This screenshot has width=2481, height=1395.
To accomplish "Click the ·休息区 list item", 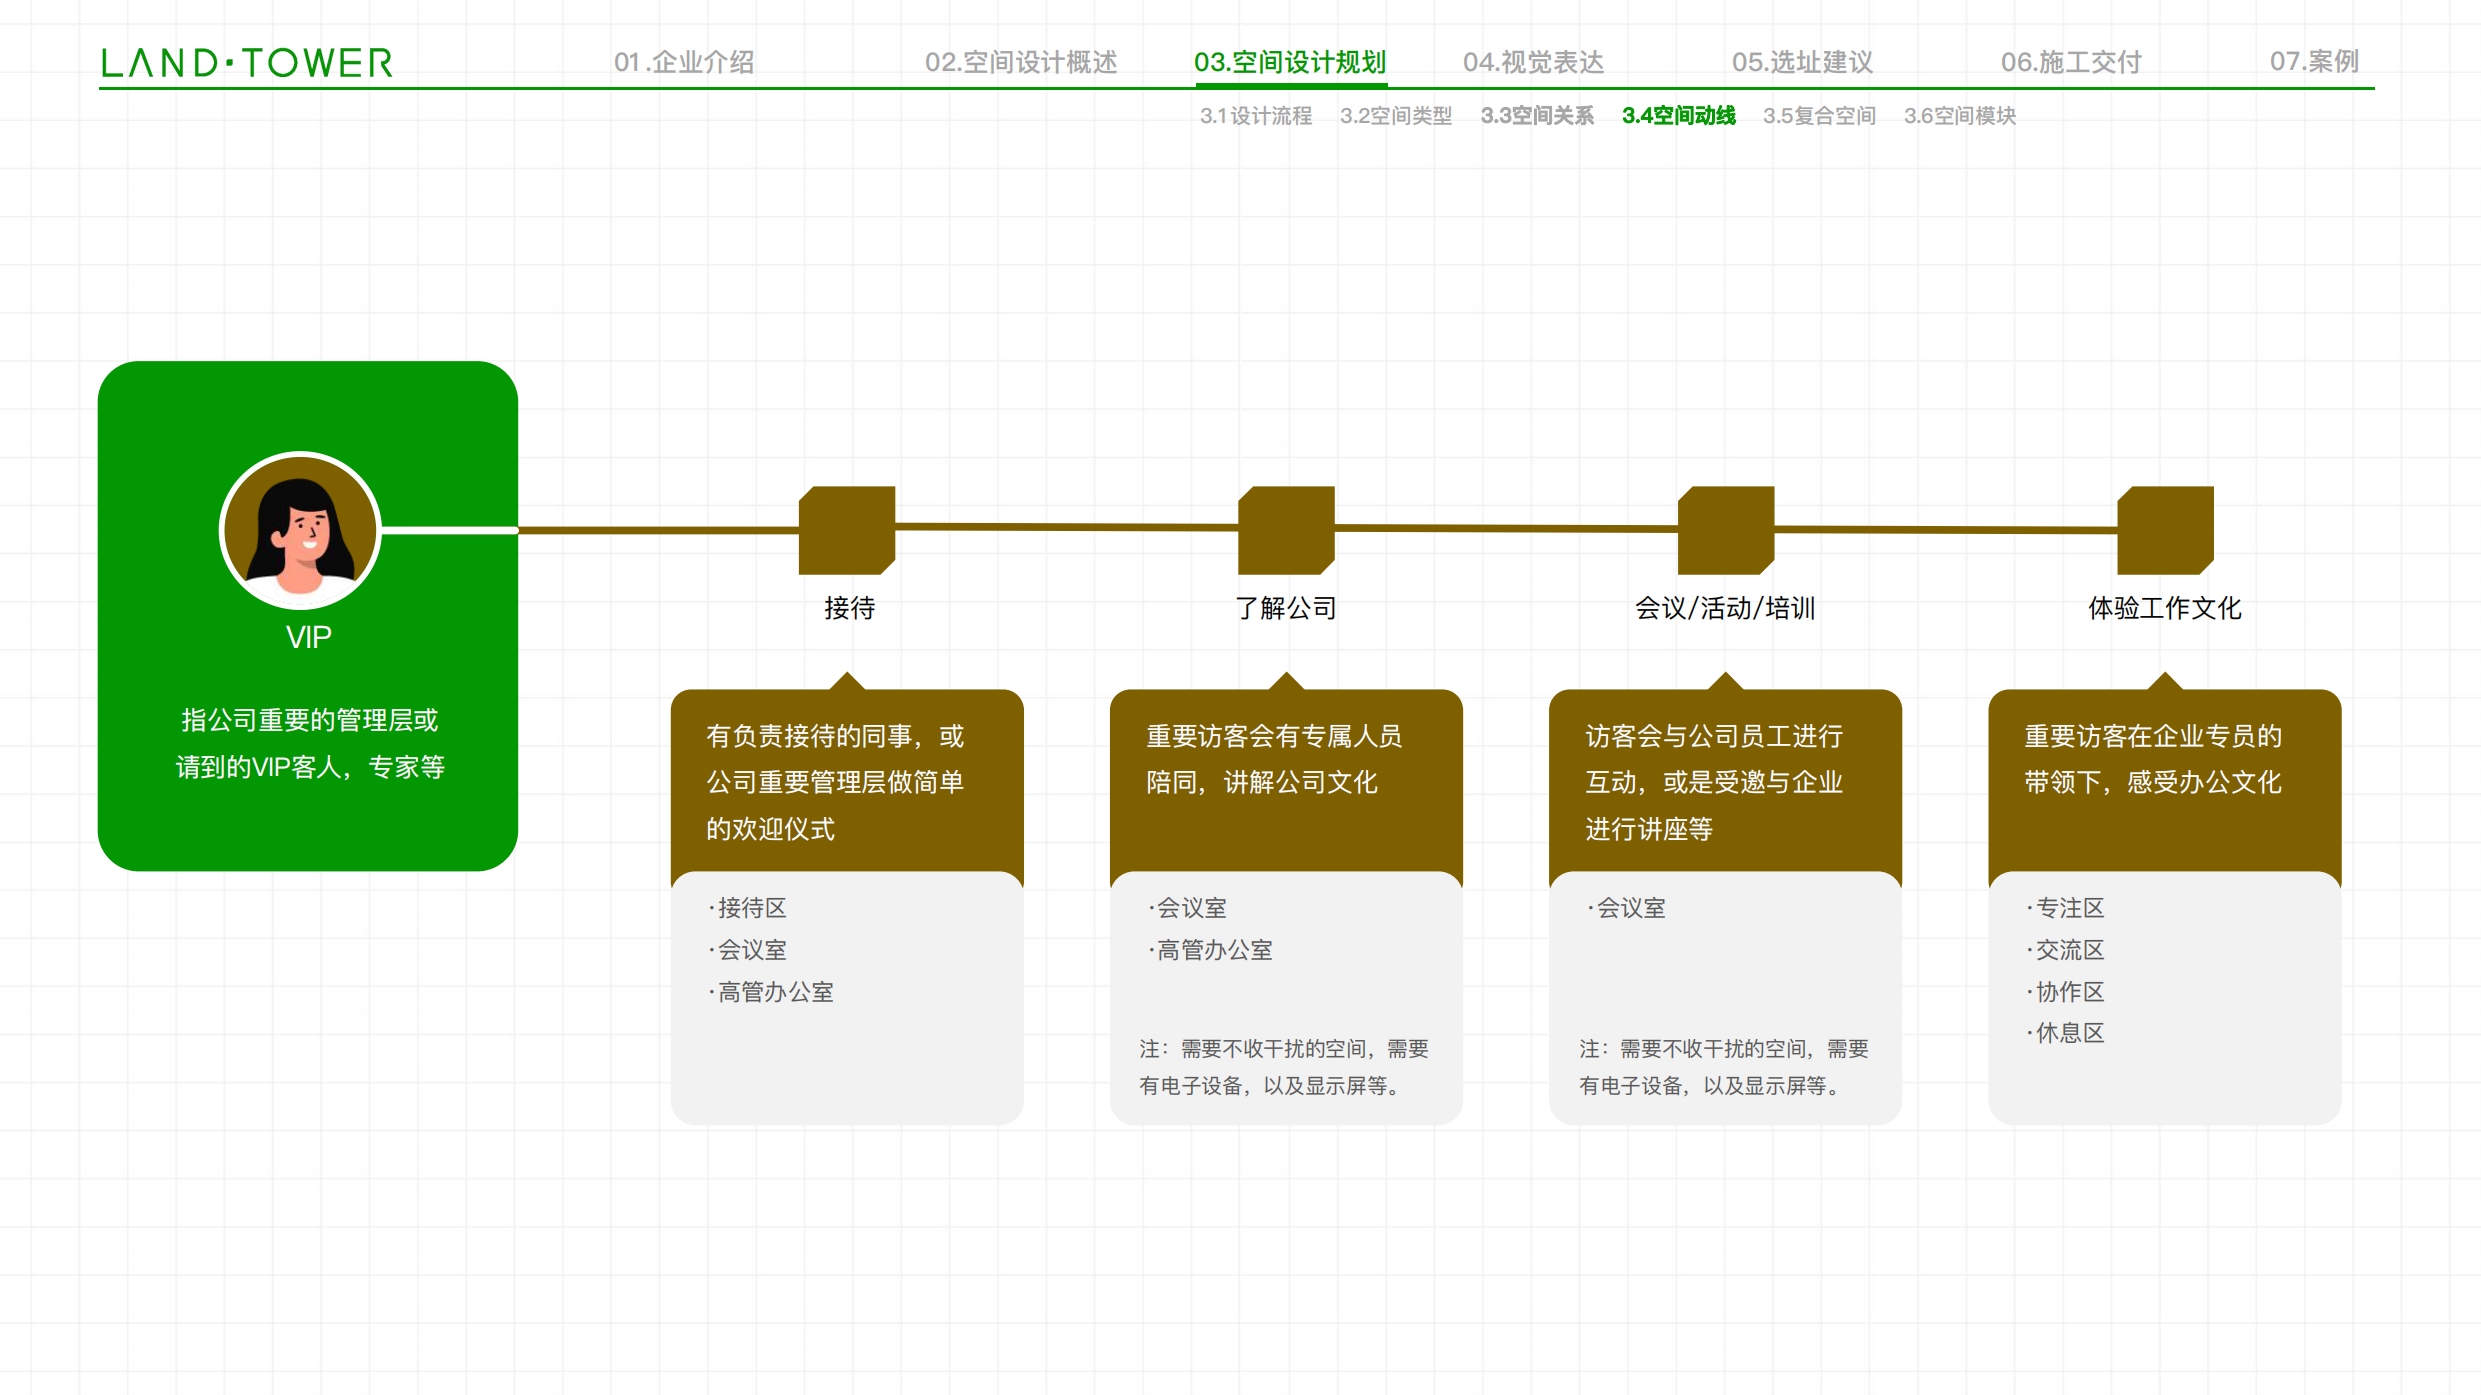I will pos(2065,1033).
